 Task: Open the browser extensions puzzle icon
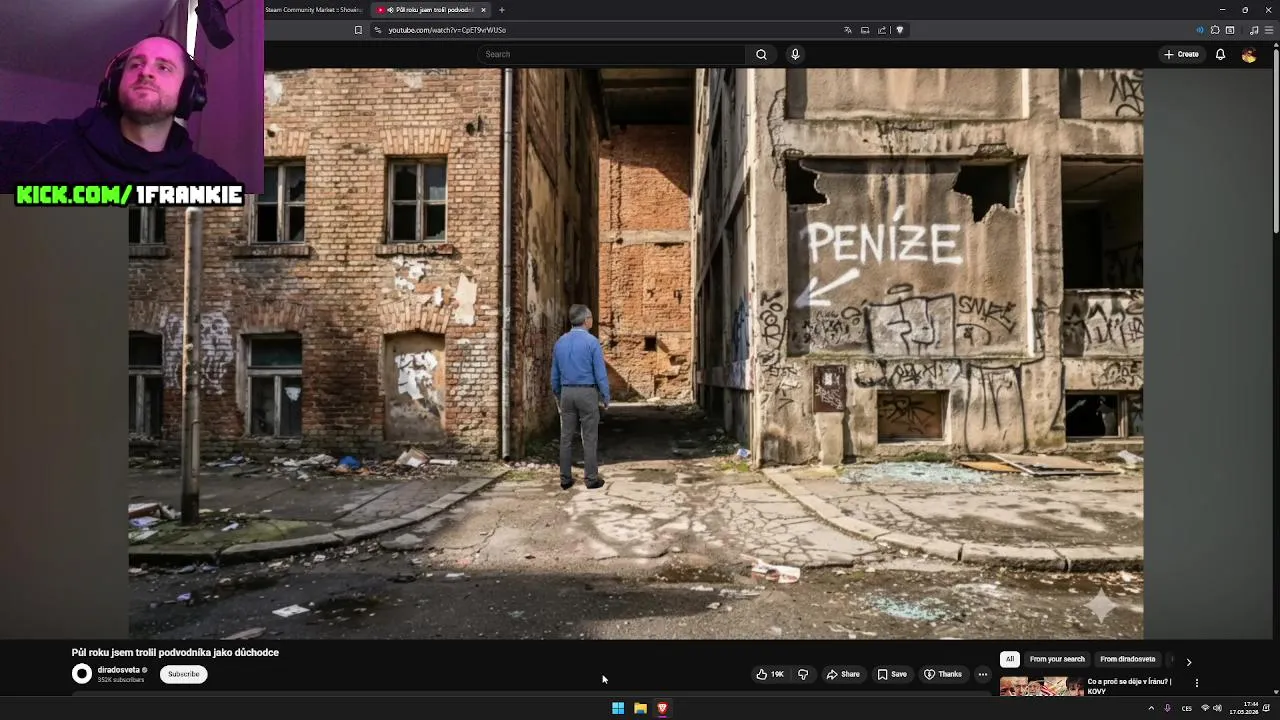1215,30
